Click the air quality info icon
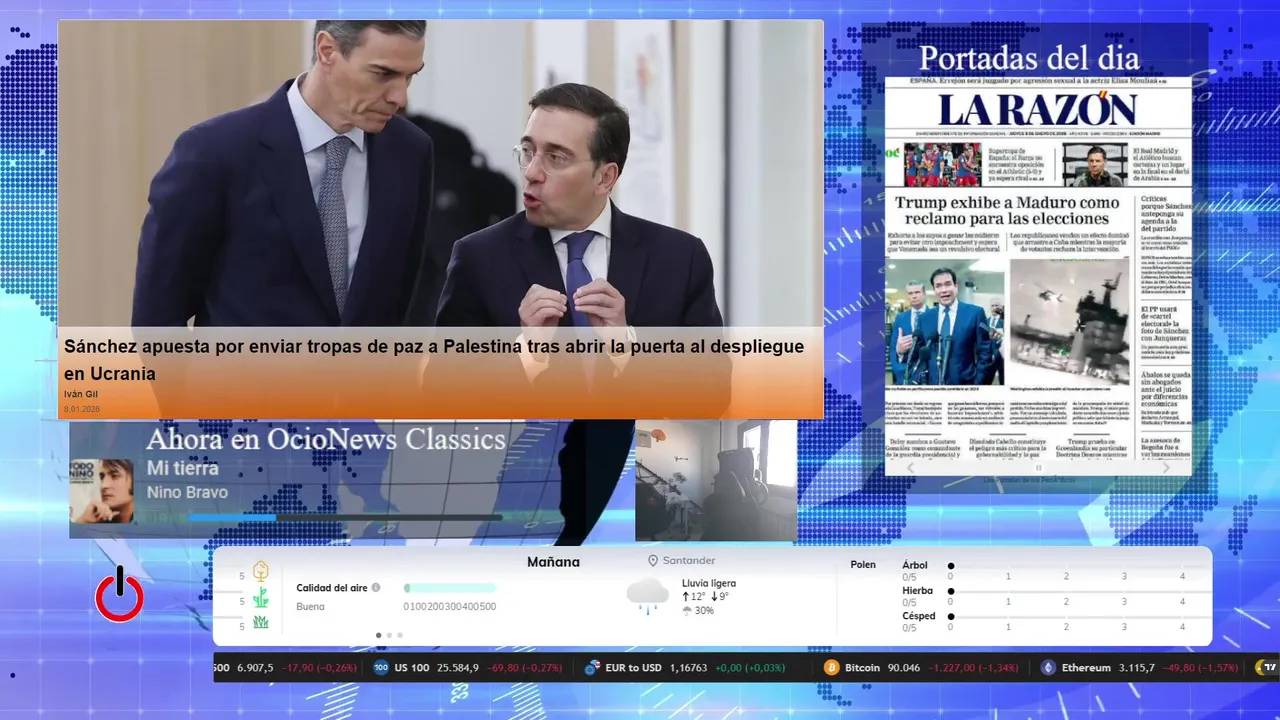Image resolution: width=1280 pixels, height=720 pixels. pos(376,588)
